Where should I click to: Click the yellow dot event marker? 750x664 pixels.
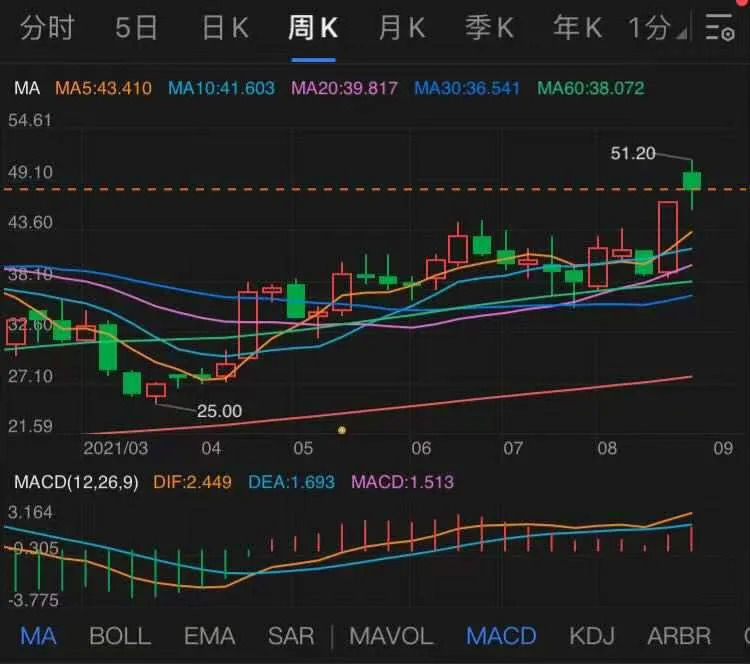(x=342, y=430)
